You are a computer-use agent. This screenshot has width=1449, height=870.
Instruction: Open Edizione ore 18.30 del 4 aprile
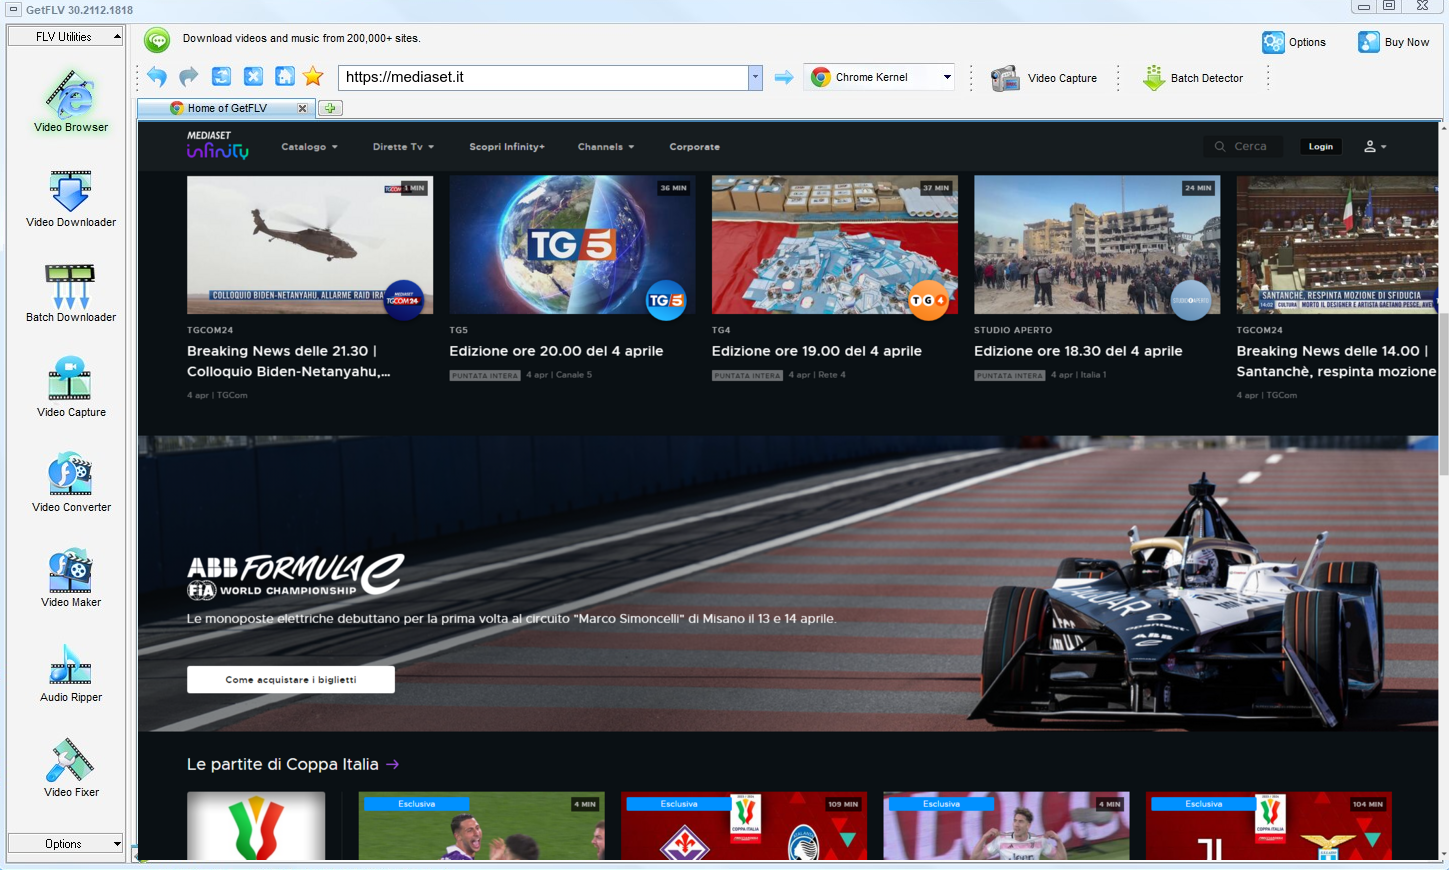click(1078, 351)
